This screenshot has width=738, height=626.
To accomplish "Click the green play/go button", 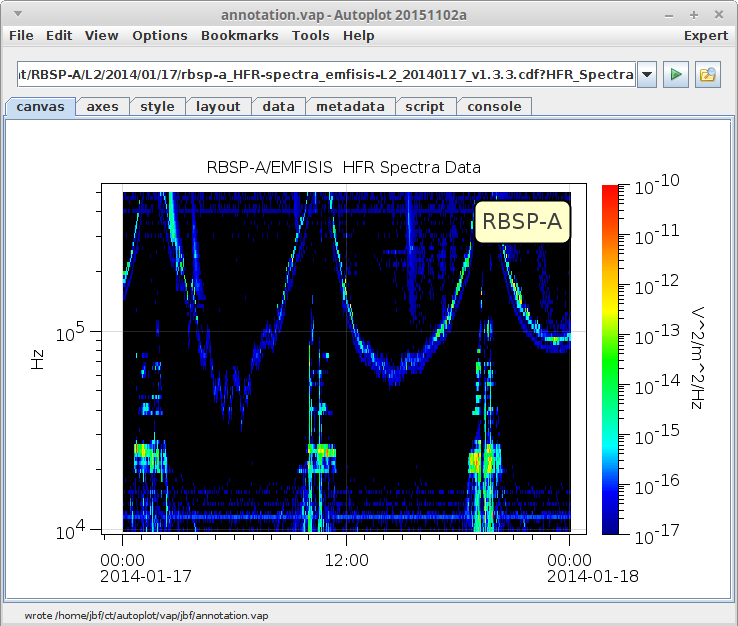I will (676, 75).
